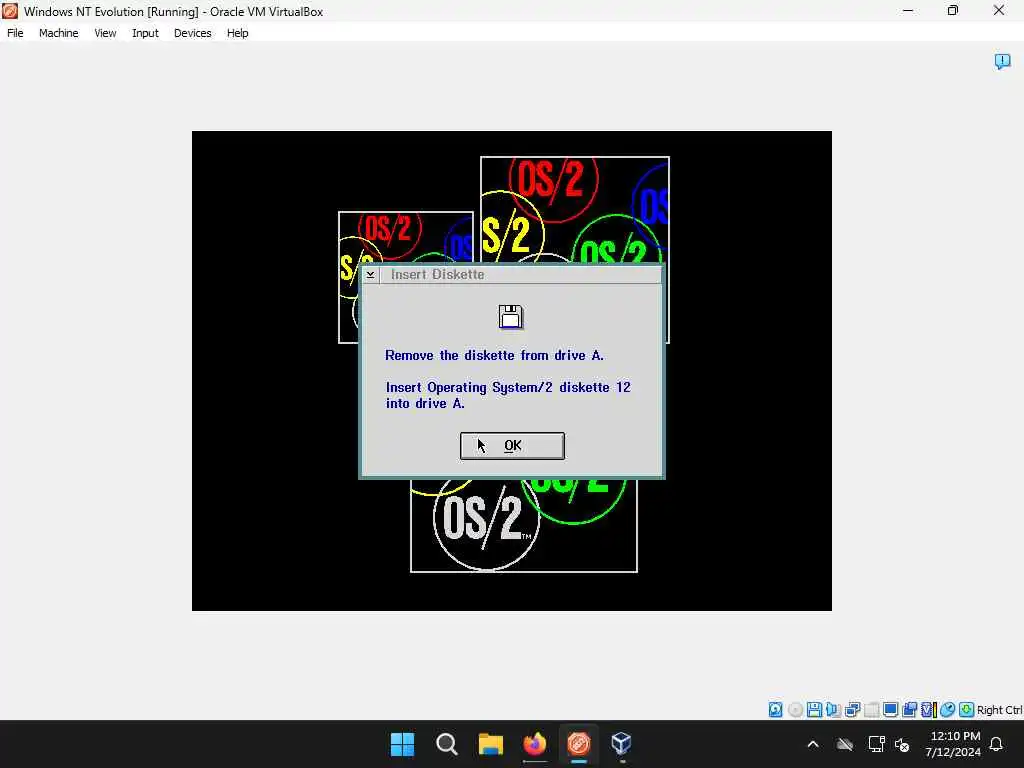Click the floppy drive status icon

[814, 710]
